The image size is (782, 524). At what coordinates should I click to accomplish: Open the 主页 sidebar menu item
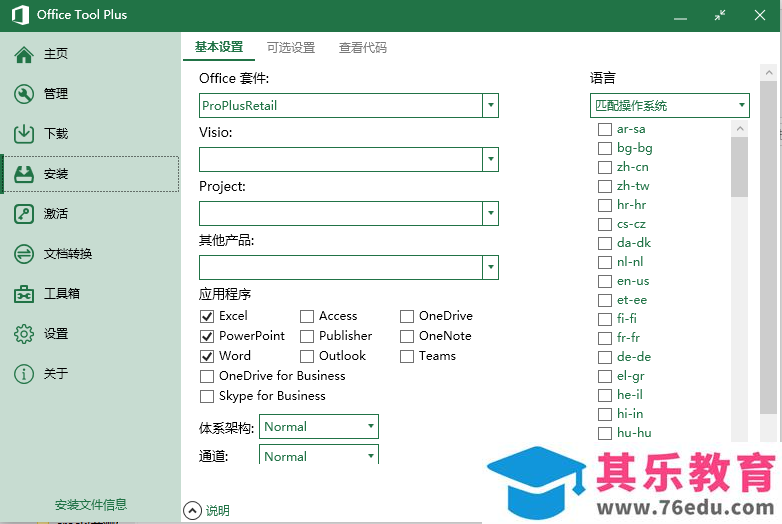pos(91,54)
